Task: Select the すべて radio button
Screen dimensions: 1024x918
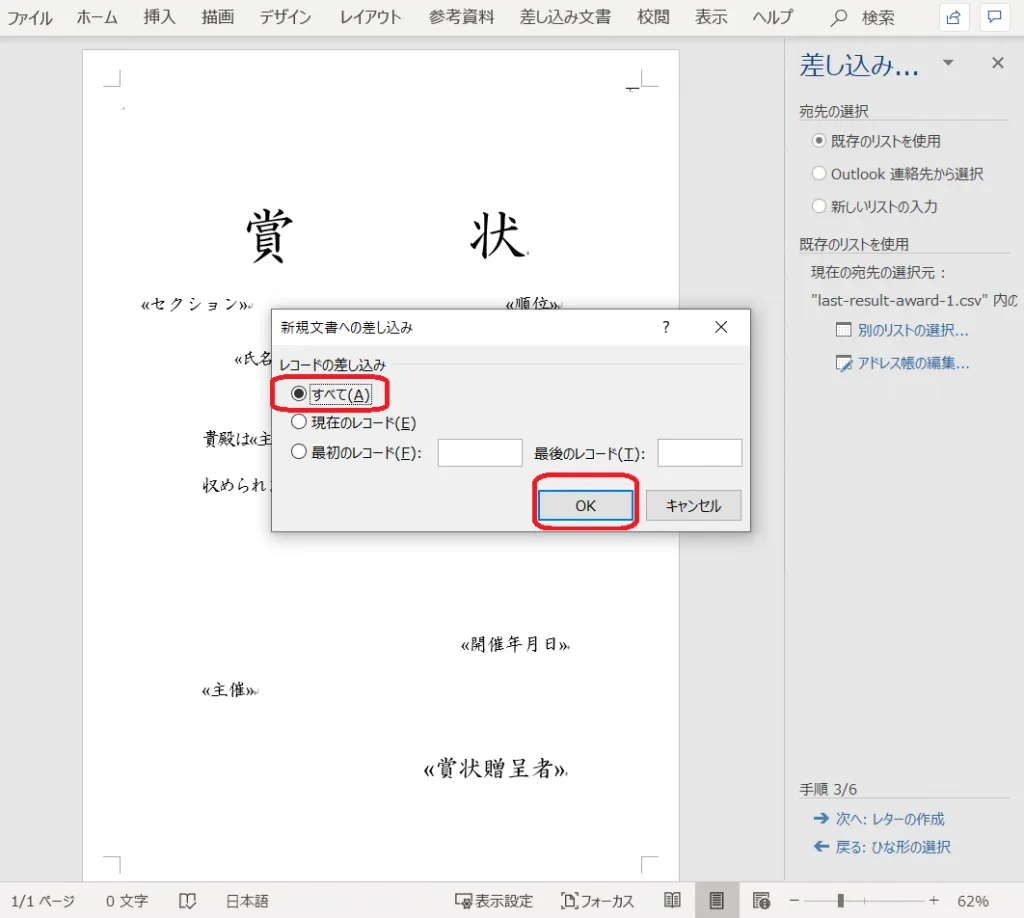Action: tap(298, 395)
